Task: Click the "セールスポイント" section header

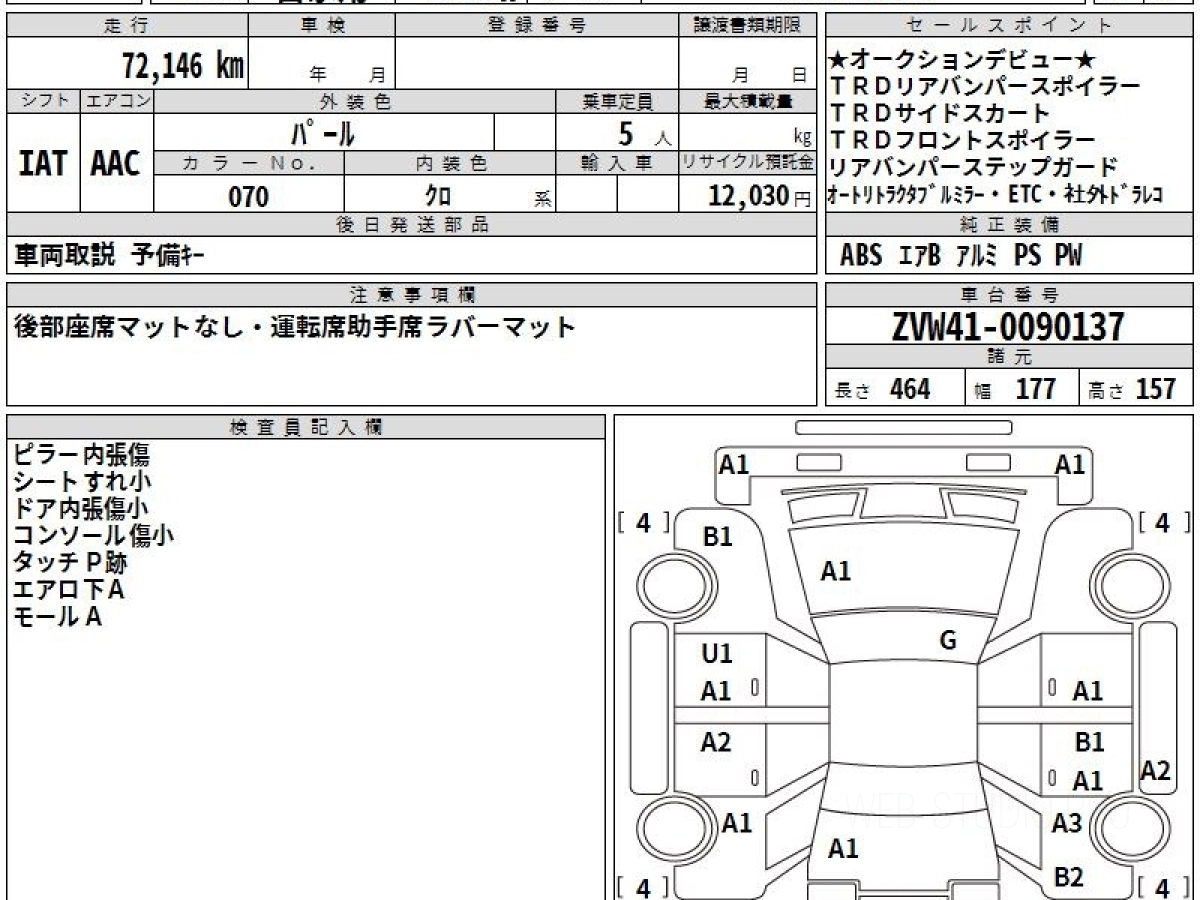Action: [1010, 26]
